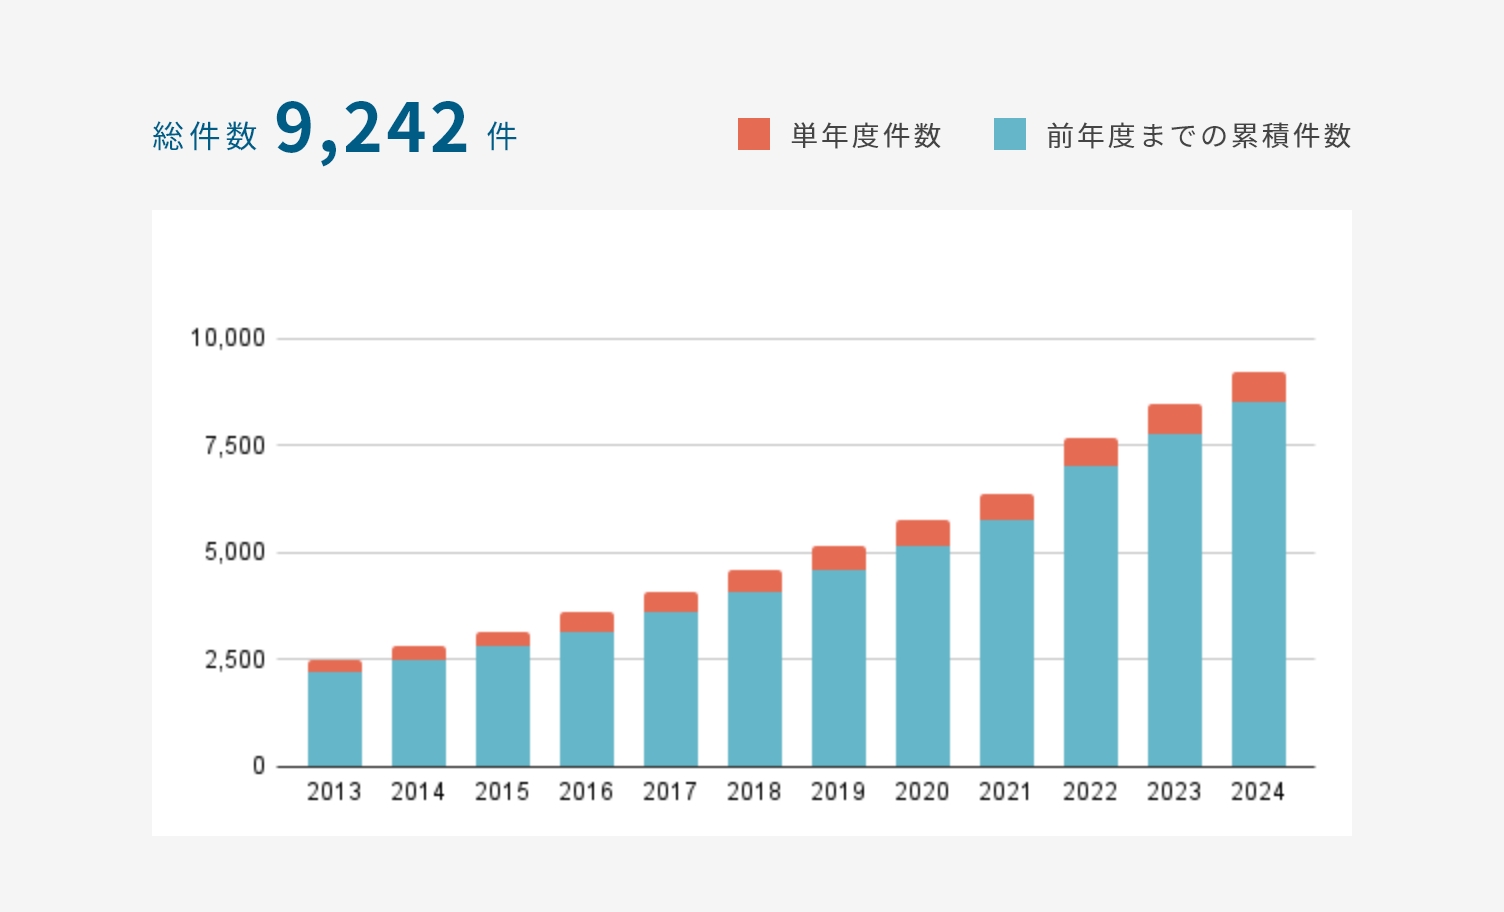Click the 2017 x-axis label
1504x912 pixels.
[x=670, y=791]
